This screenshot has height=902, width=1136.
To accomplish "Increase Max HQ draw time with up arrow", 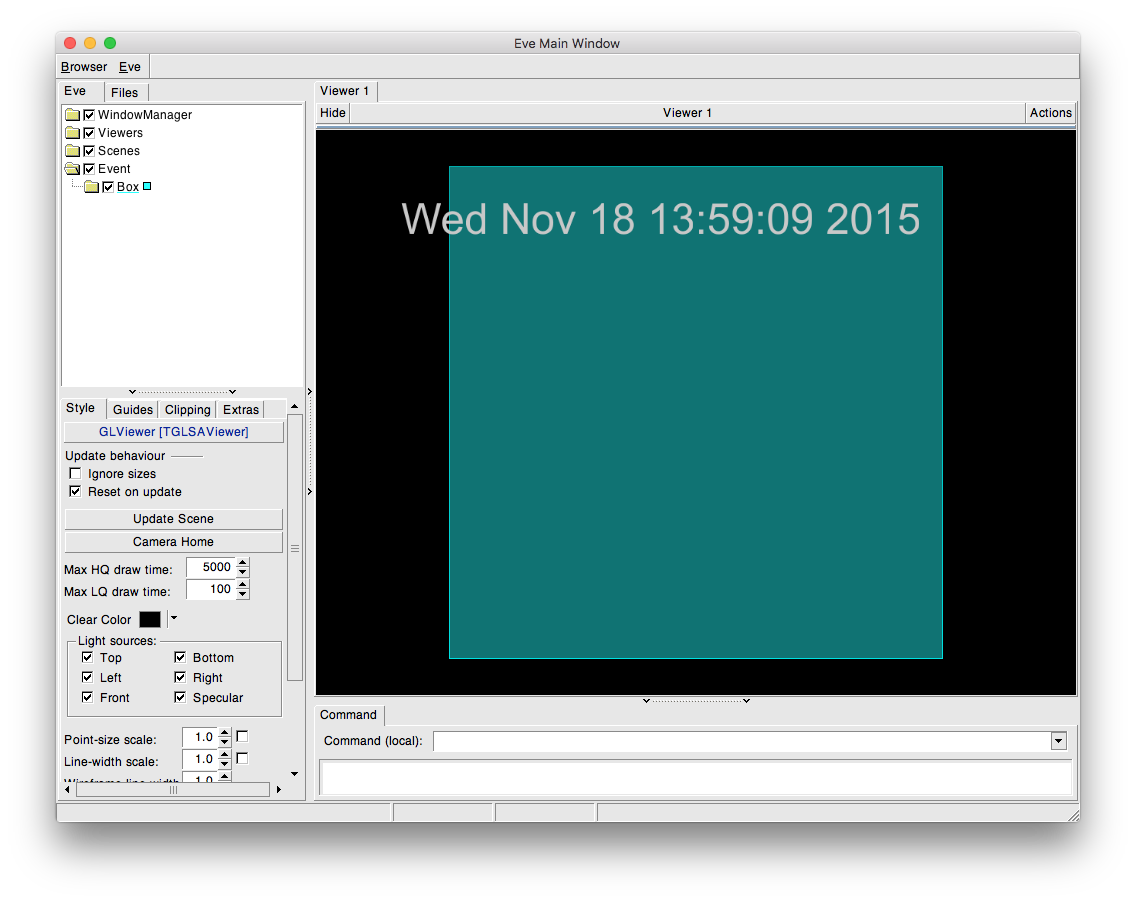I will point(243,563).
